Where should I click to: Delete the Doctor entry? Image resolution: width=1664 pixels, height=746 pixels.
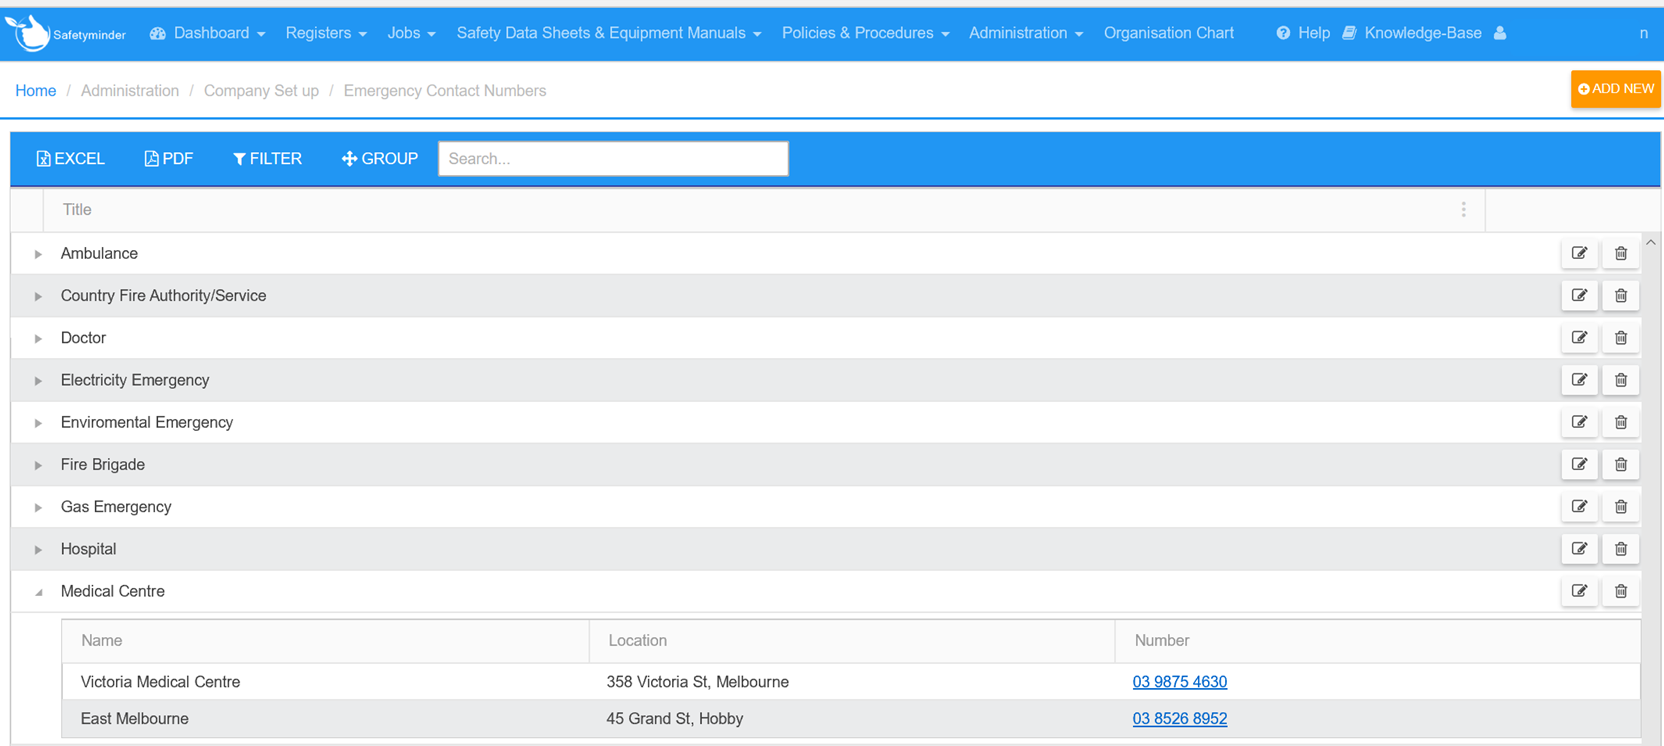(1621, 338)
